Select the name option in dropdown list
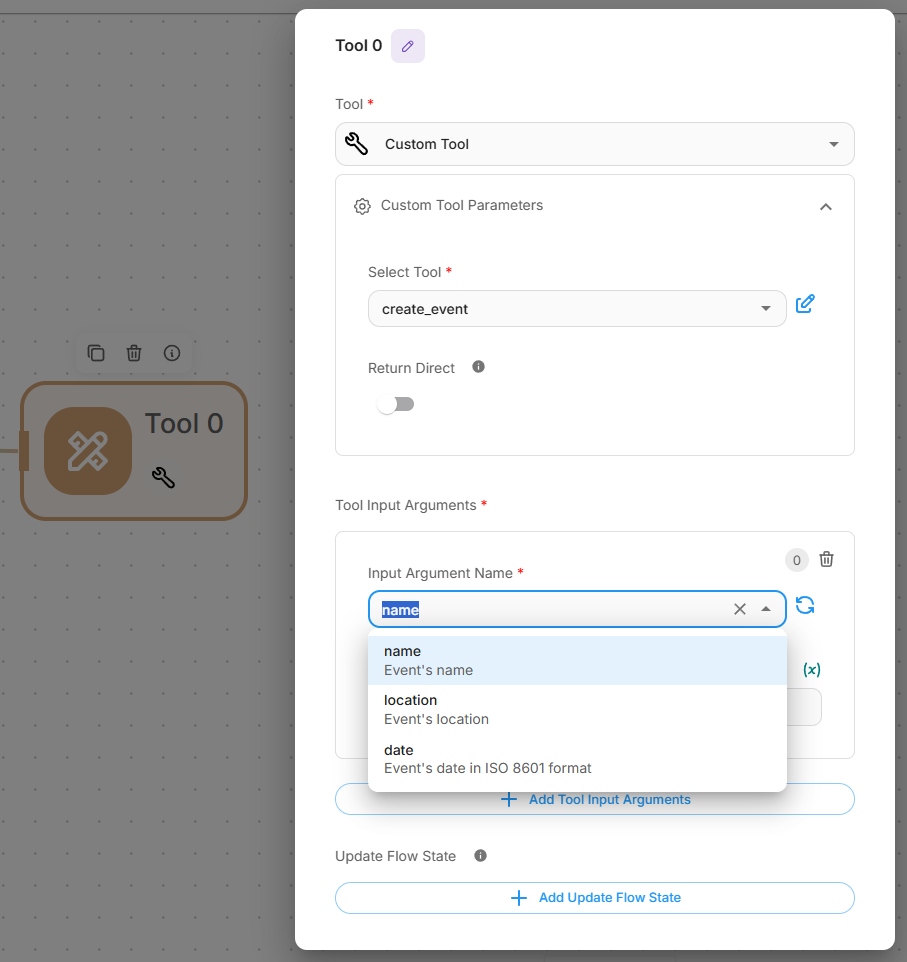907x962 pixels. click(577, 660)
